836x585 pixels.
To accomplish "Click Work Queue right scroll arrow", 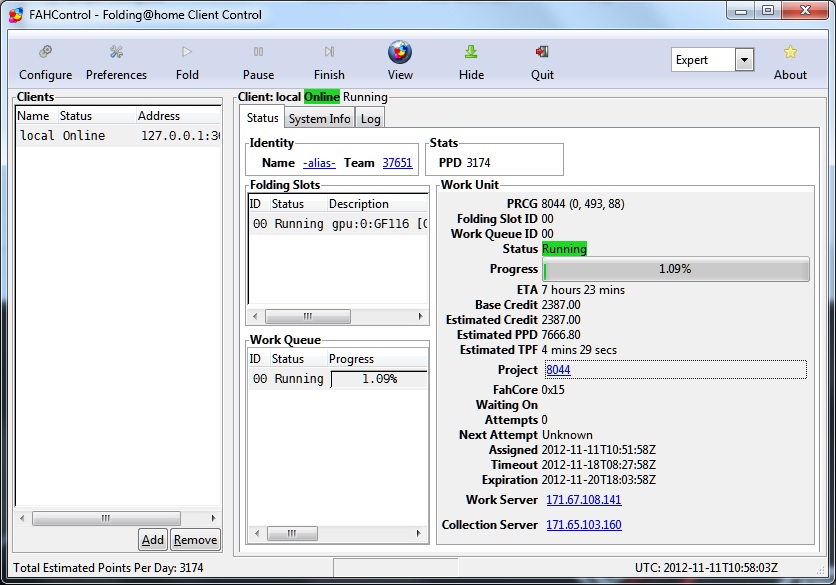I will [x=419, y=533].
